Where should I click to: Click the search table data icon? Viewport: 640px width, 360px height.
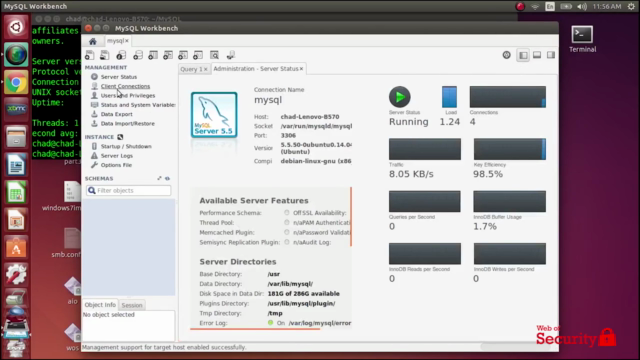click(x=215, y=55)
